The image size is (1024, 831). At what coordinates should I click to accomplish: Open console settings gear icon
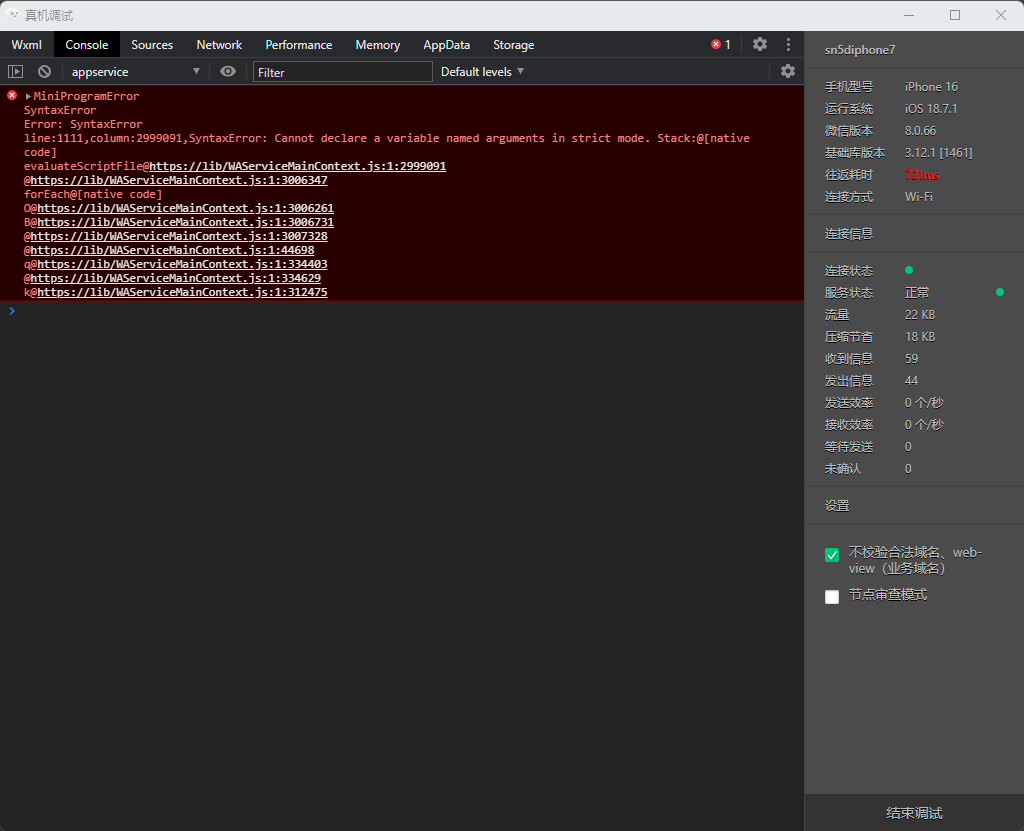[x=788, y=71]
